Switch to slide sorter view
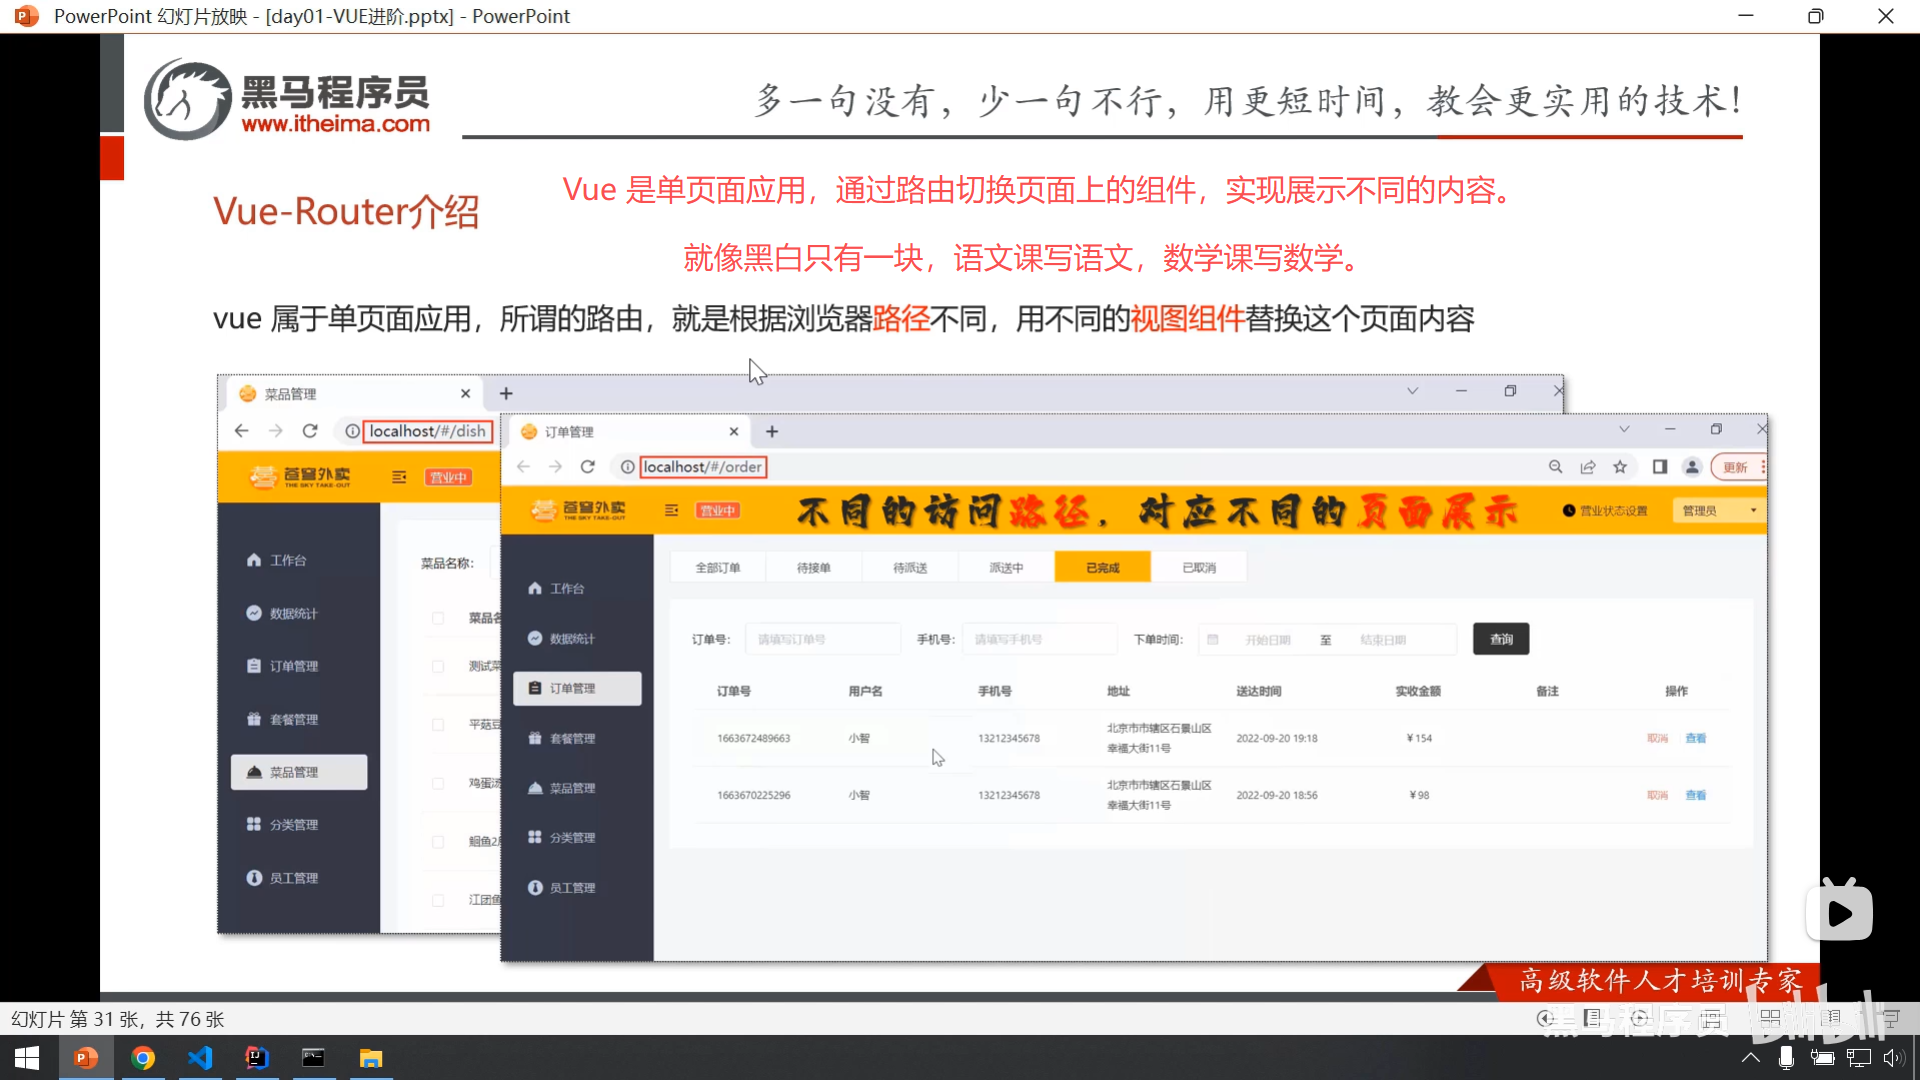 pyautogui.click(x=1770, y=1018)
